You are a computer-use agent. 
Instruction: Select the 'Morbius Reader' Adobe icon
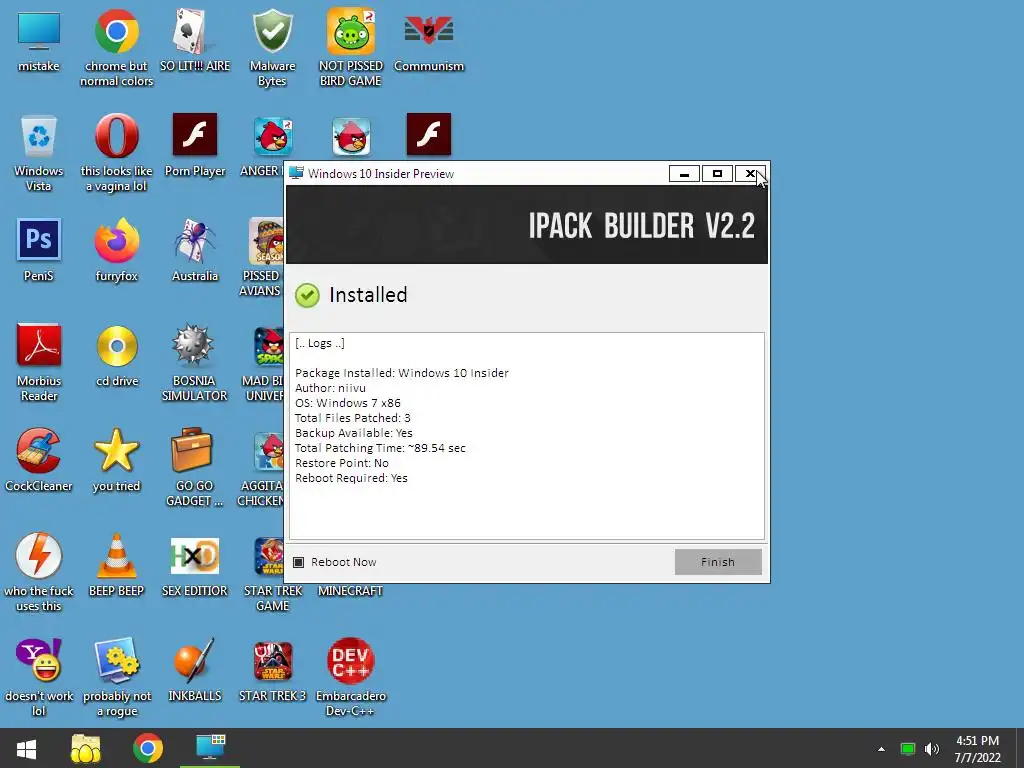[39, 345]
